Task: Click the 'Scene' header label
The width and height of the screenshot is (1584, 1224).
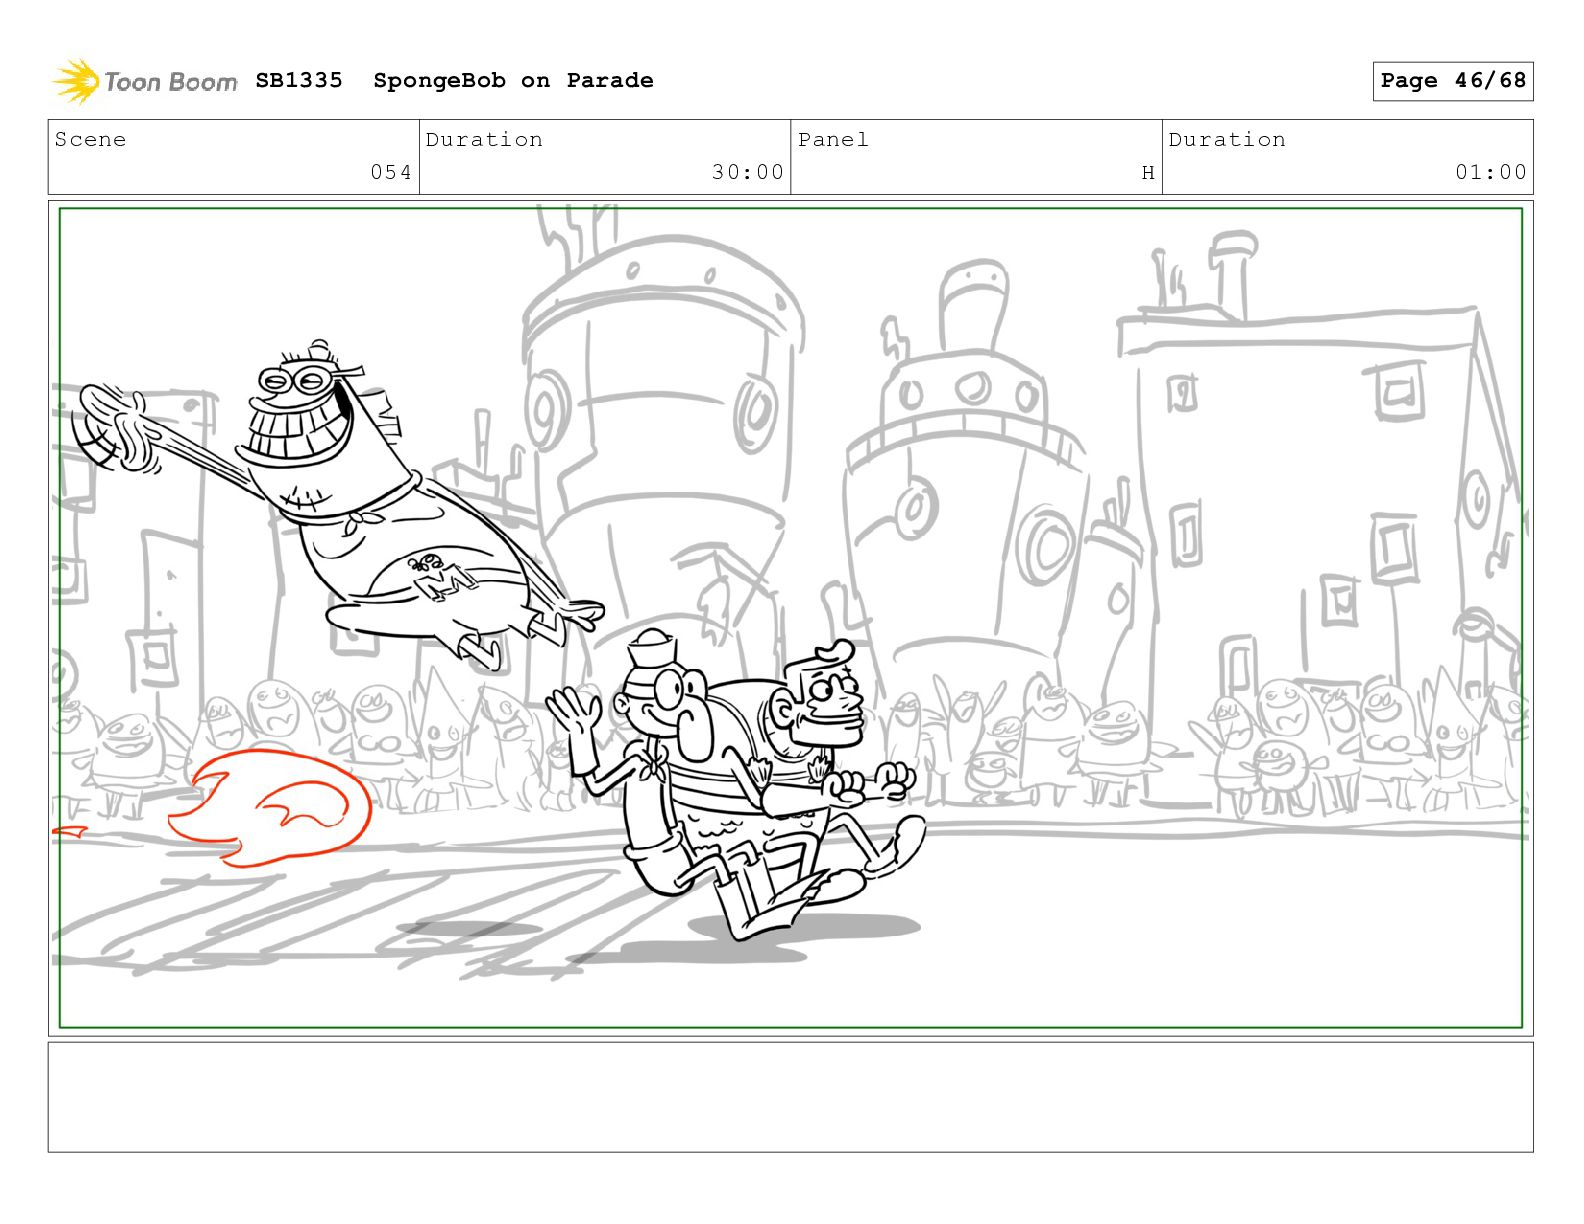Action: [91, 140]
